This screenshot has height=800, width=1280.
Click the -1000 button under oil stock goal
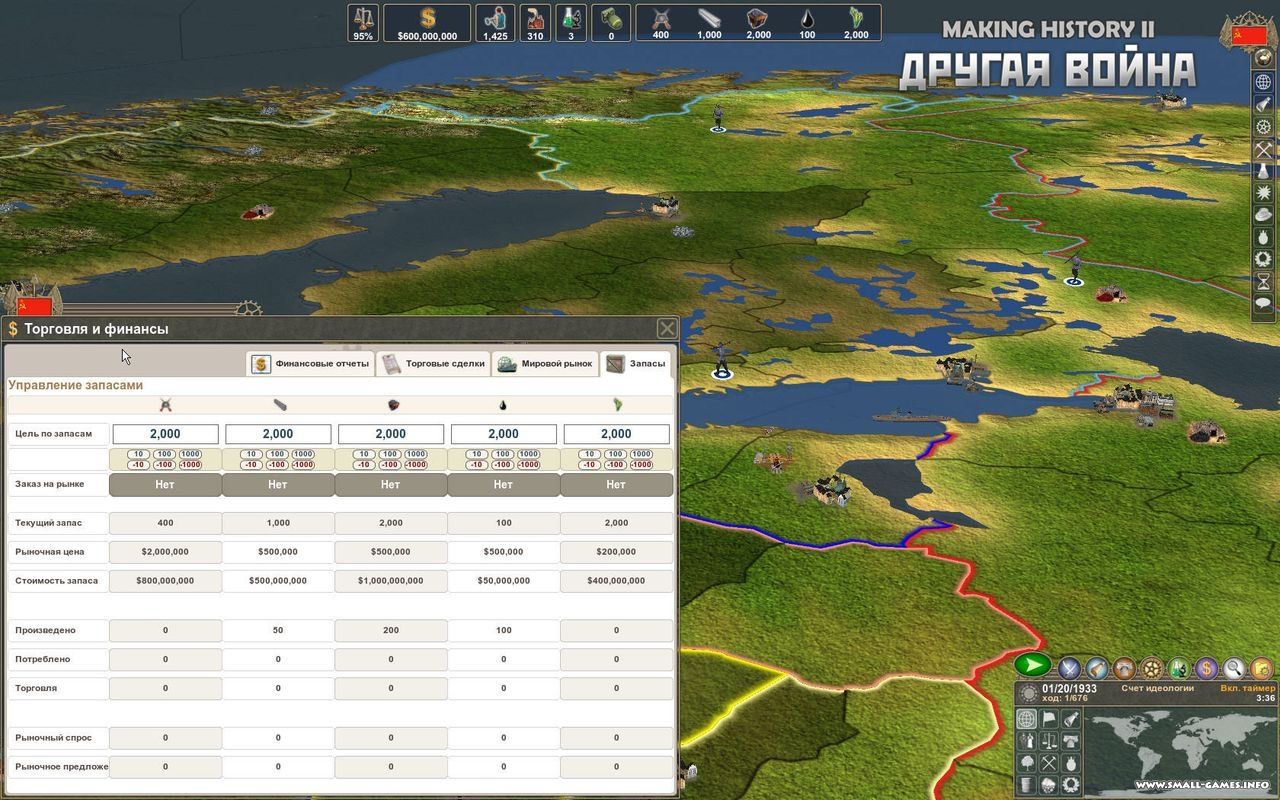click(x=528, y=464)
